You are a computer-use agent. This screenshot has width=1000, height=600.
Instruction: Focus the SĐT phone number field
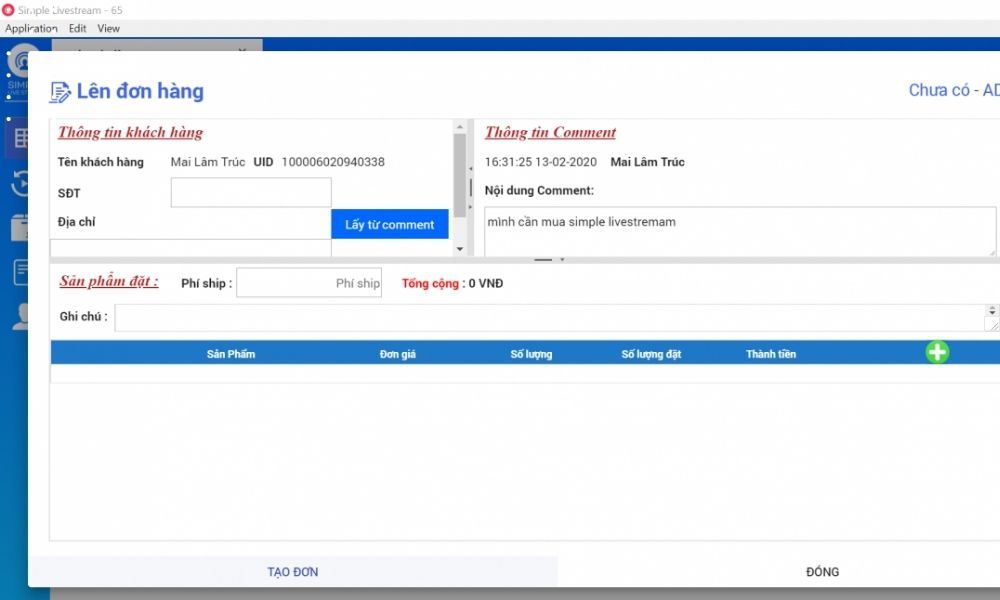click(251, 193)
